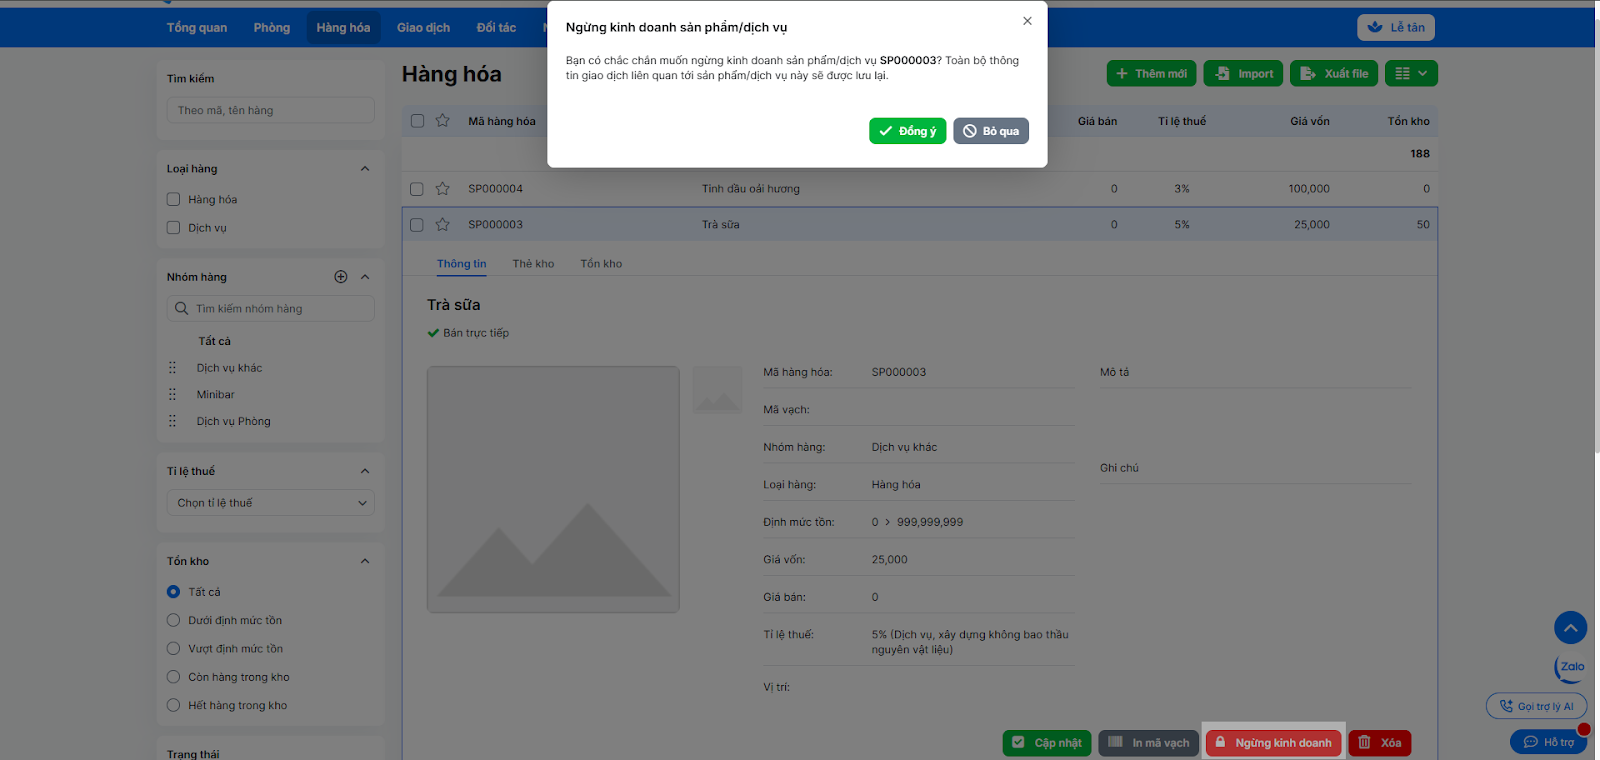Sort by the Tồn kho column header
Screen dimensions: 1600x760
pyautogui.click(x=1408, y=121)
